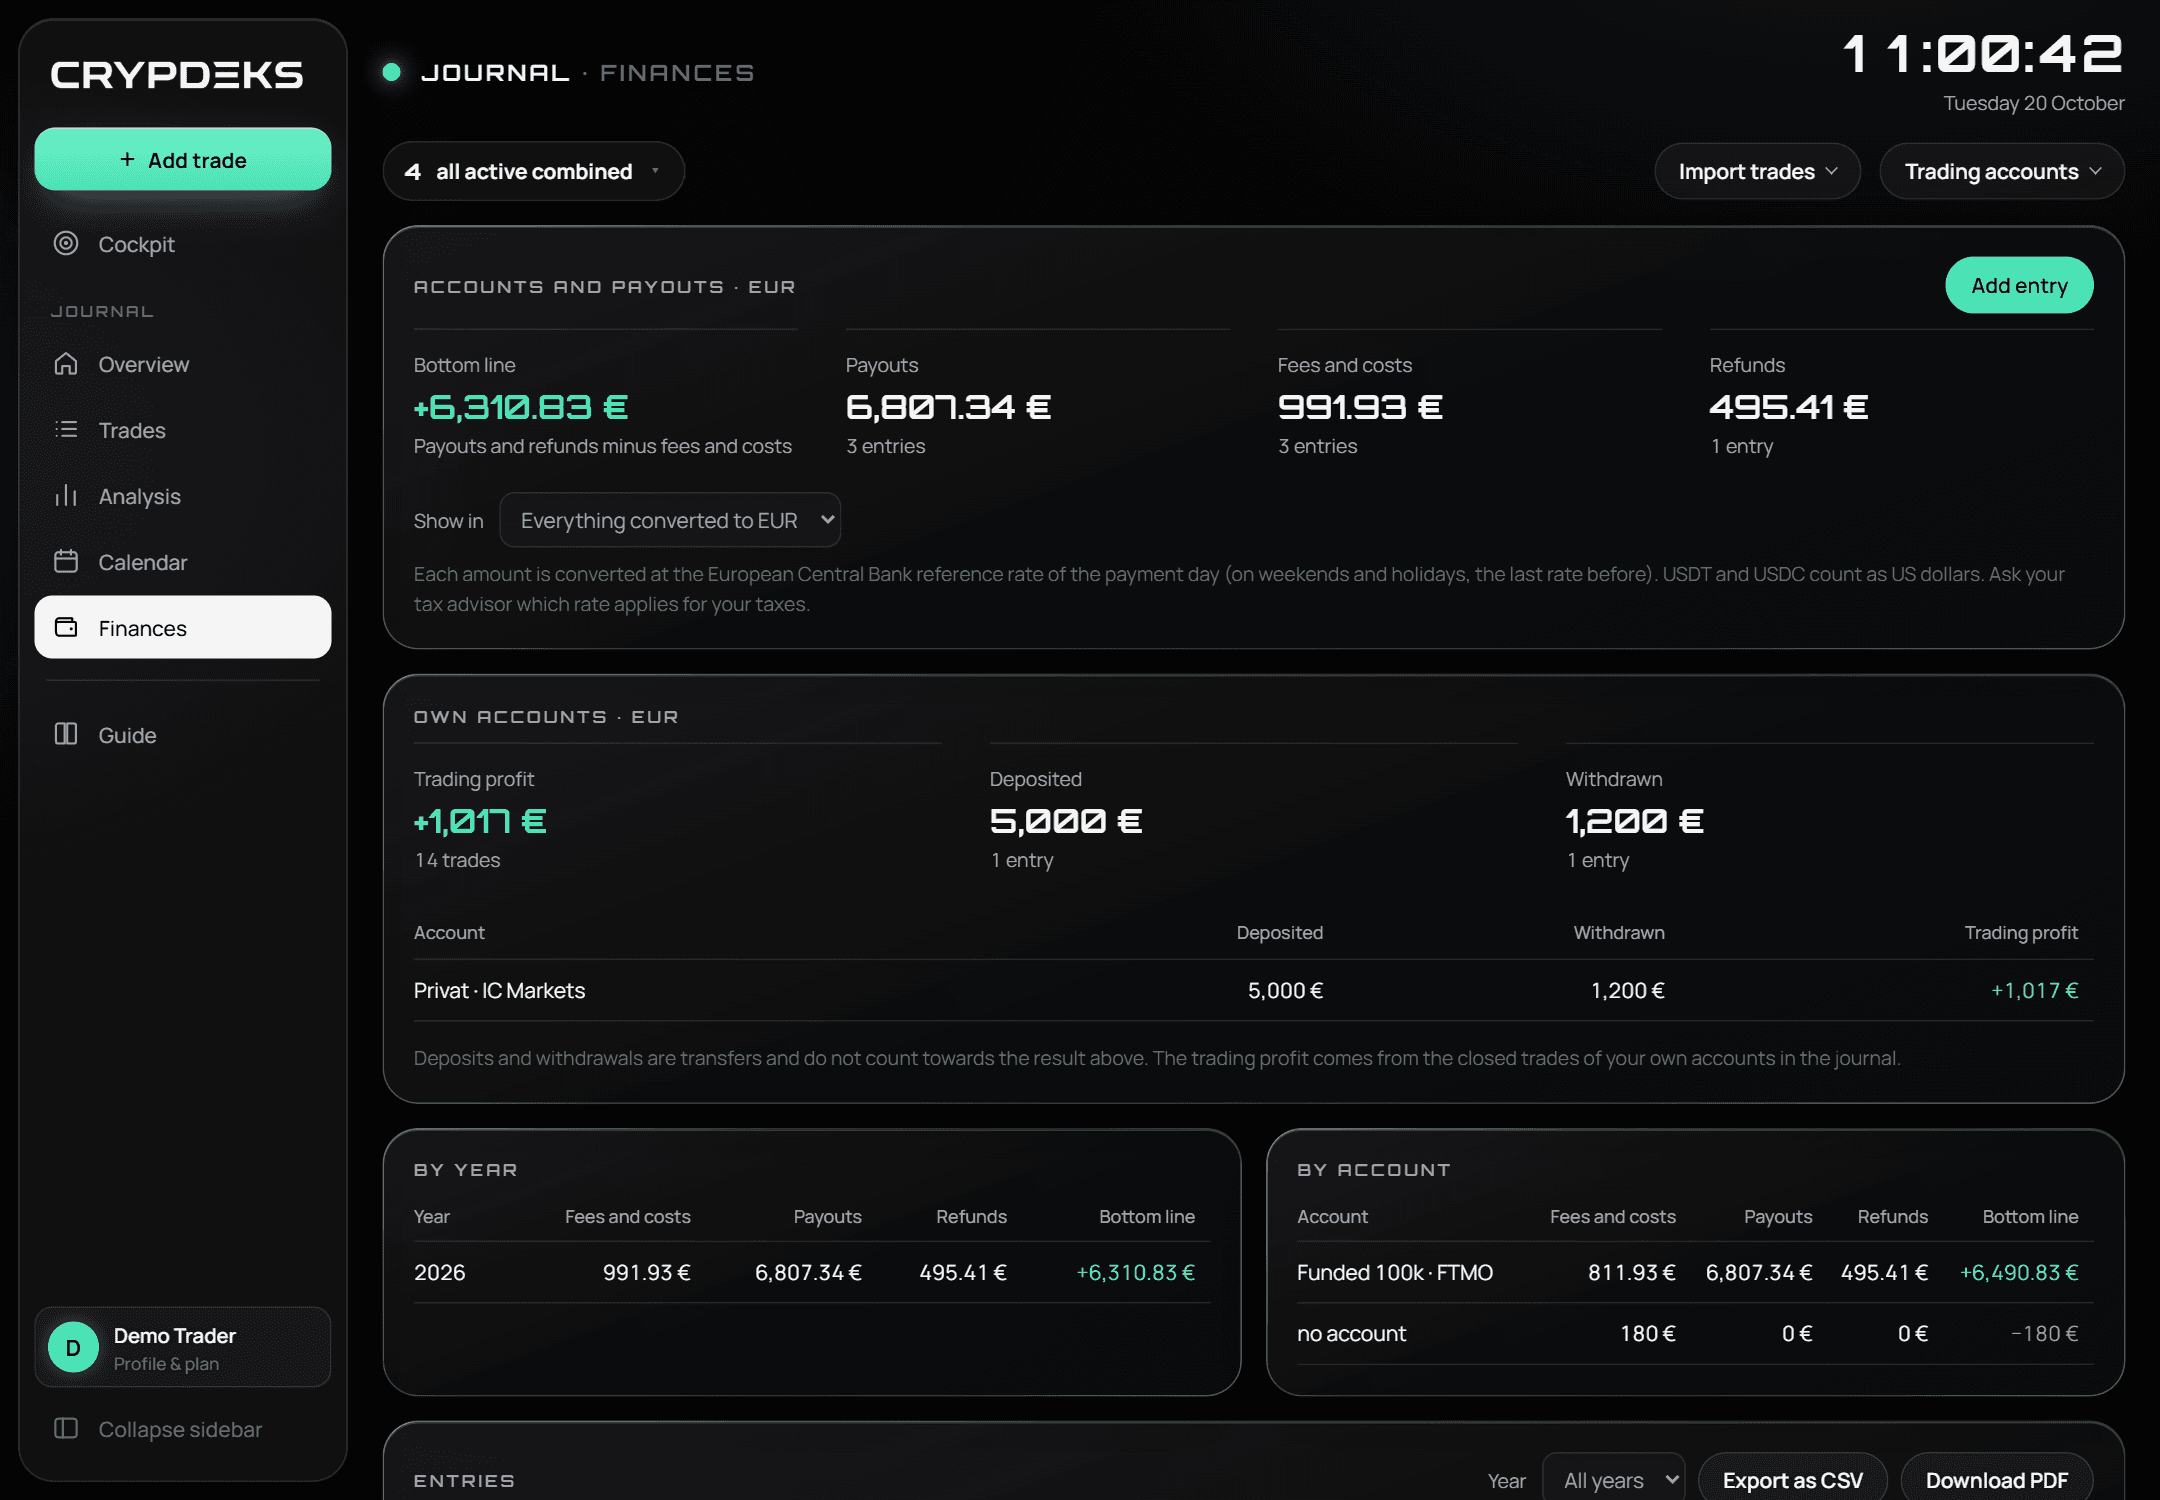Click the Deposited 5,000 € figure
This screenshot has height=1500, width=2160.
click(x=1065, y=821)
